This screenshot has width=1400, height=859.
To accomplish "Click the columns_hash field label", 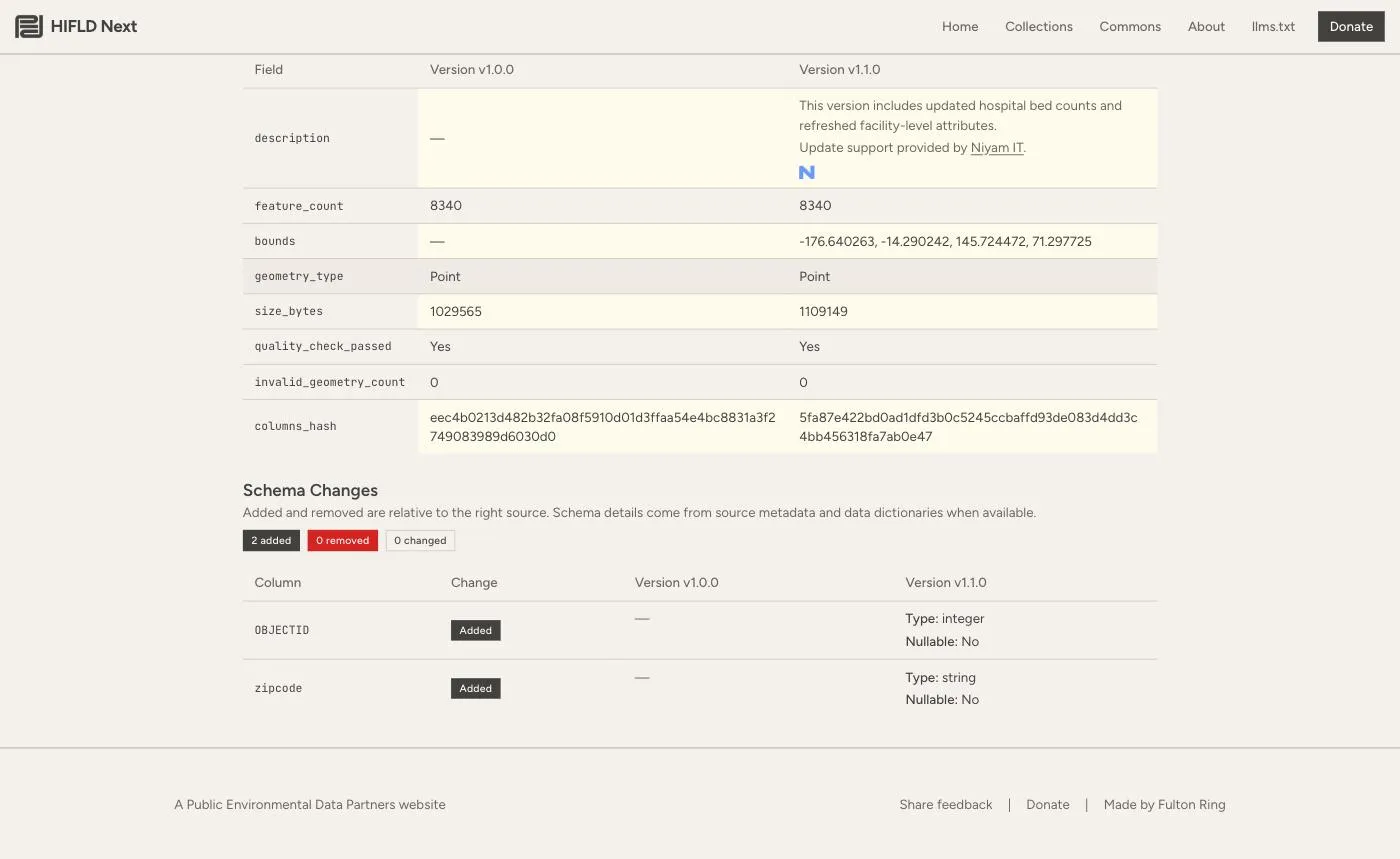I will (295, 426).
